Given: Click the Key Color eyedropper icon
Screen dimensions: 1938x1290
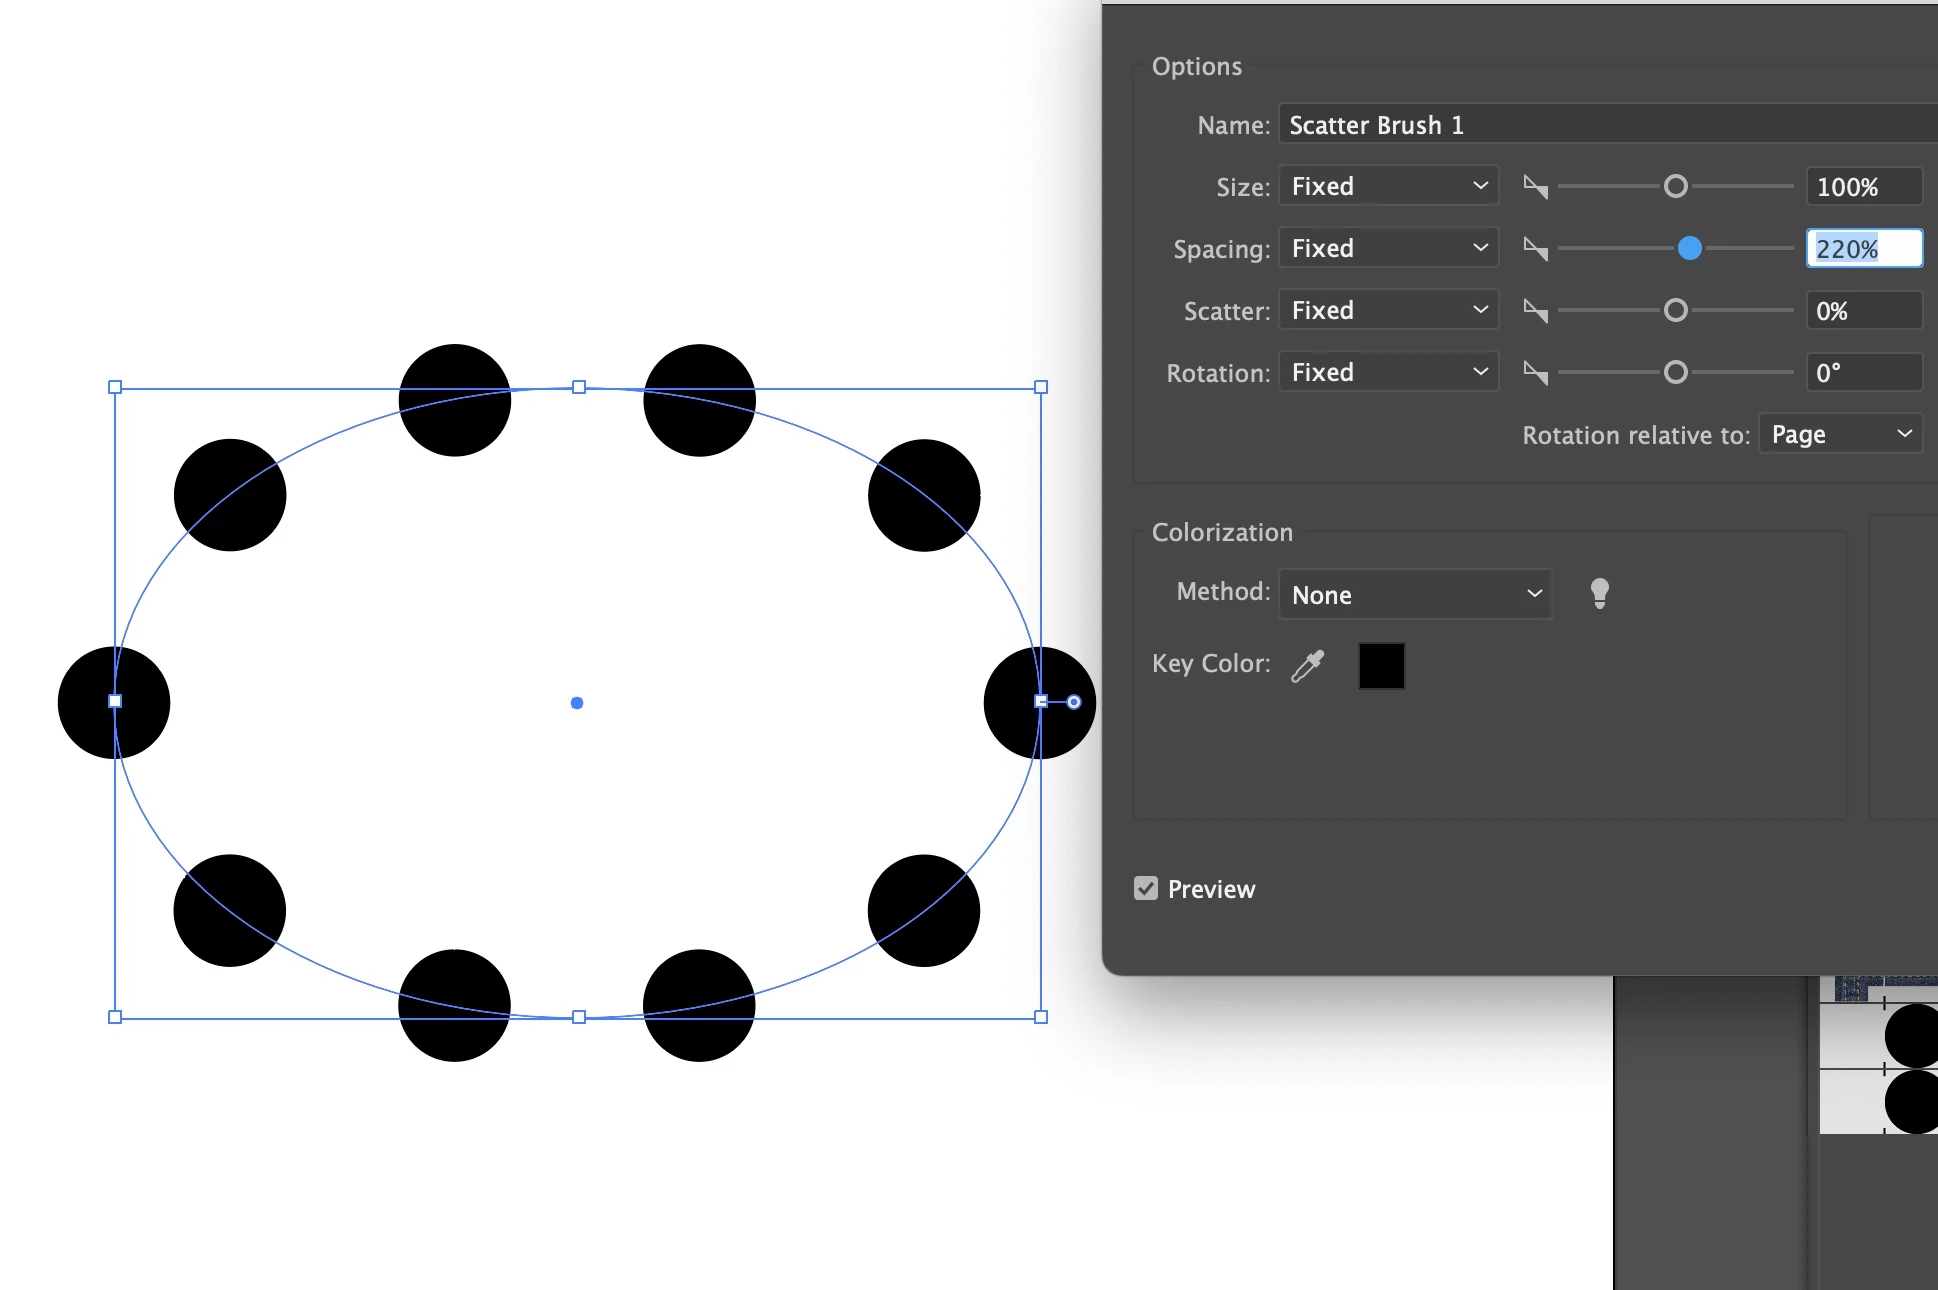Looking at the screenshot, I should pos(1308,665).
